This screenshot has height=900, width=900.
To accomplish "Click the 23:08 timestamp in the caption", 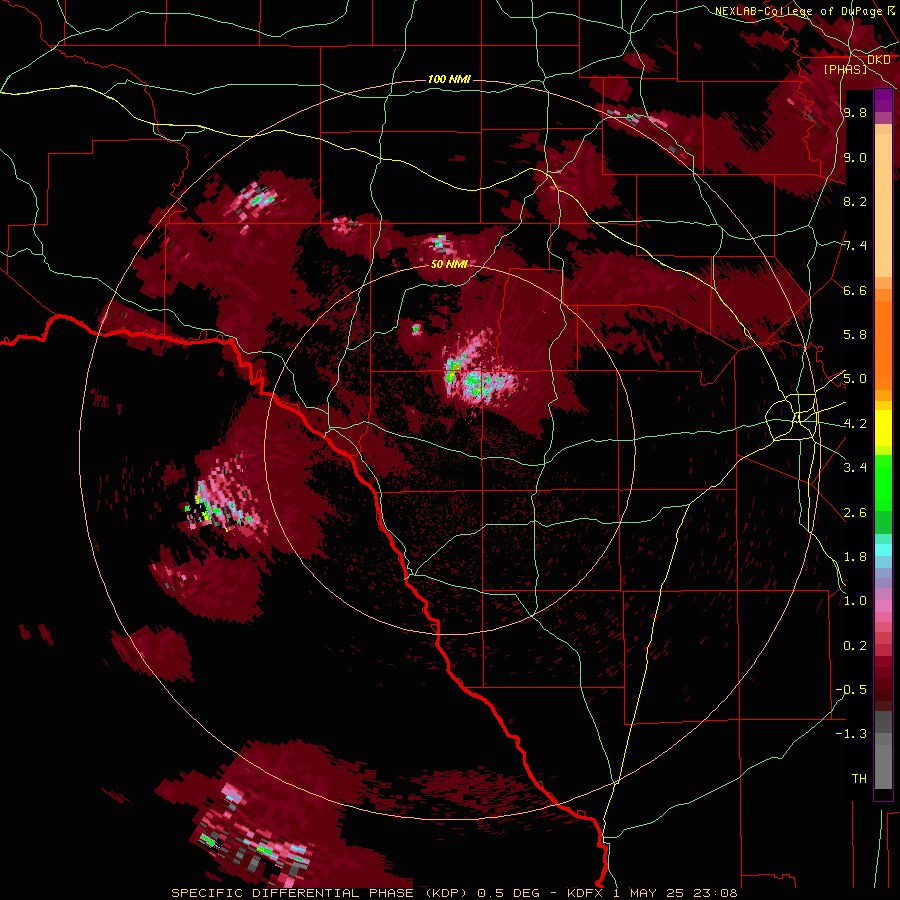I will [x=717, y=893].
